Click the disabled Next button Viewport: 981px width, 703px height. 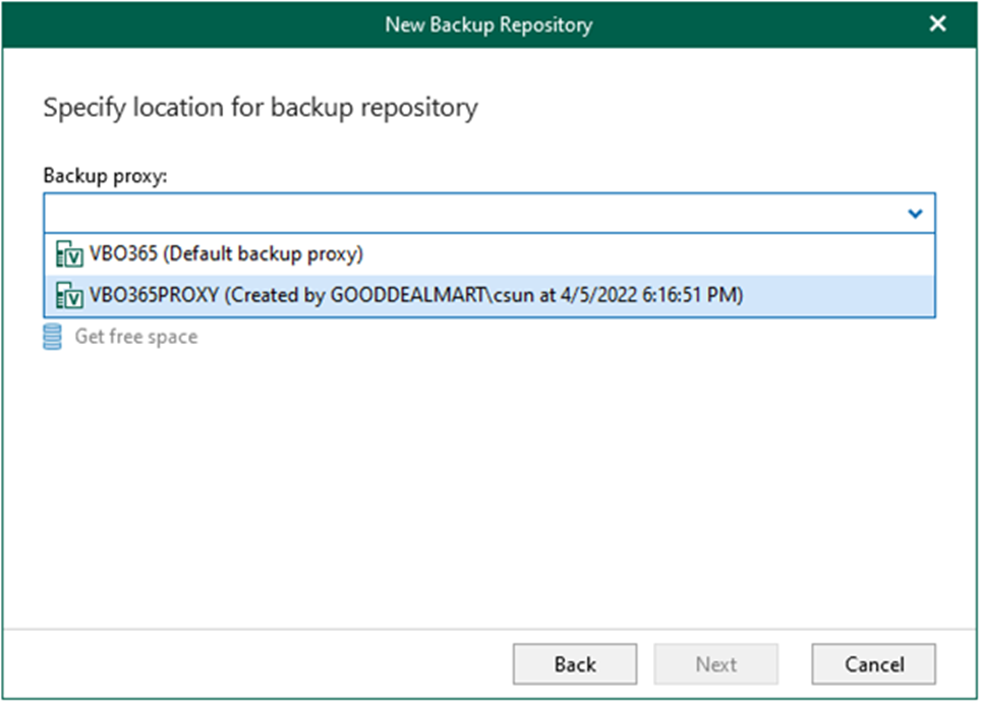tap(716, 664)
